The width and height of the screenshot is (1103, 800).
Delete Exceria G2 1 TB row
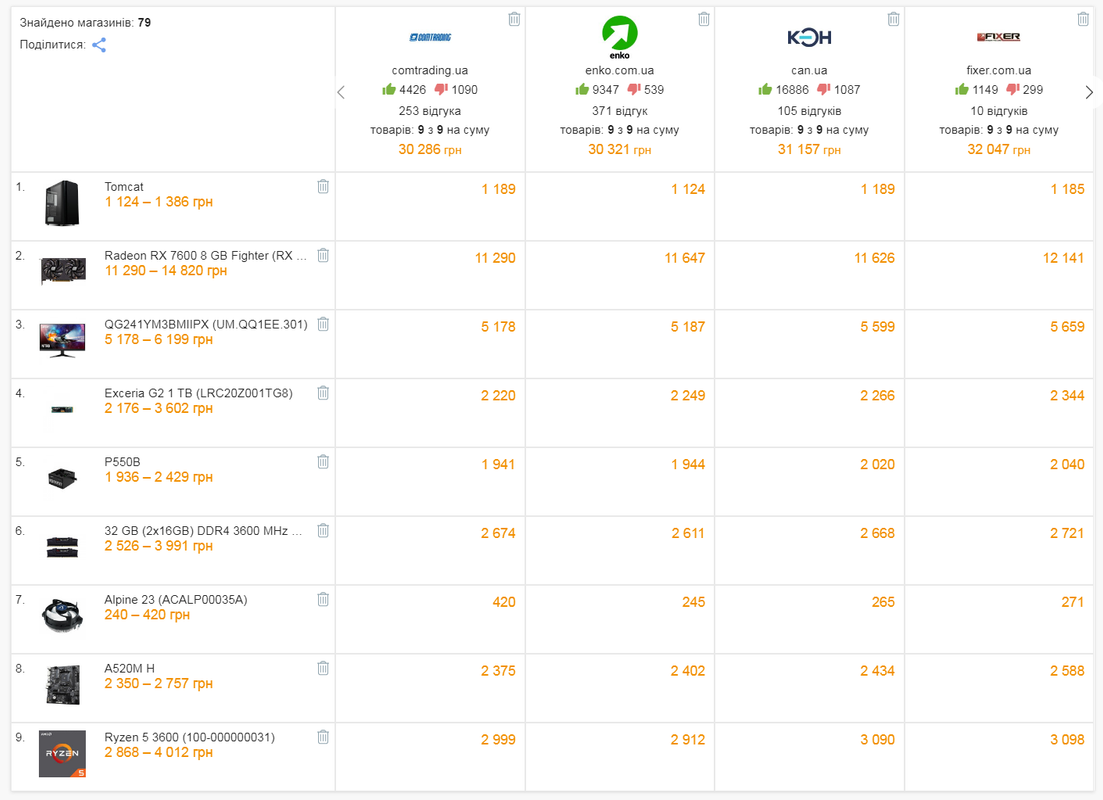323,393
